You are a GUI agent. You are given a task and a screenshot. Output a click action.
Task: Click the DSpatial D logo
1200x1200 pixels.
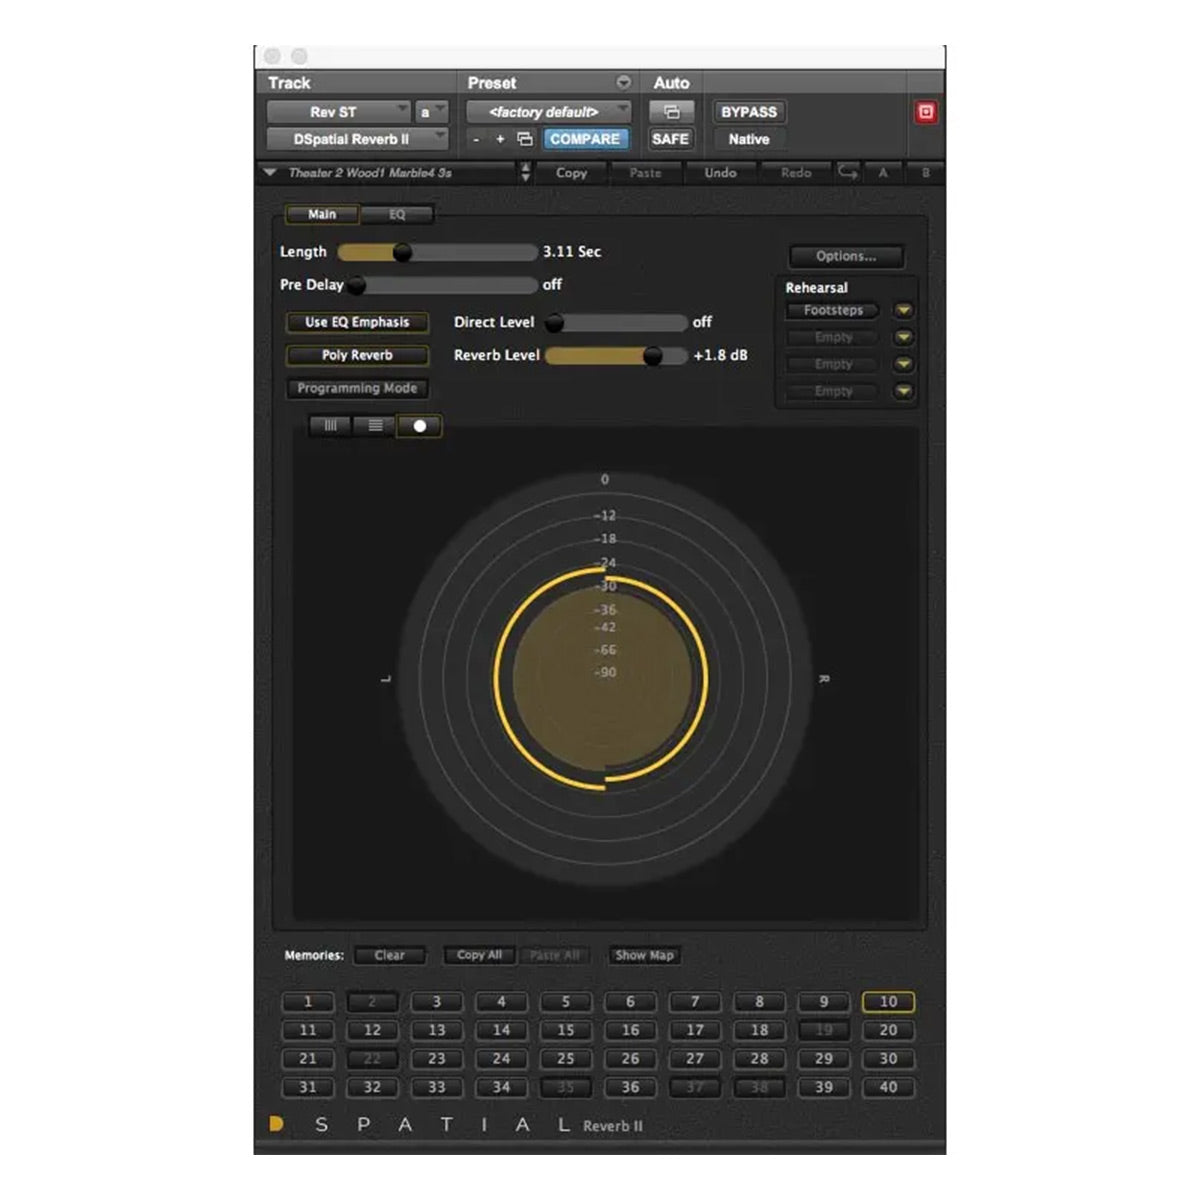(x=277, y=1124)
